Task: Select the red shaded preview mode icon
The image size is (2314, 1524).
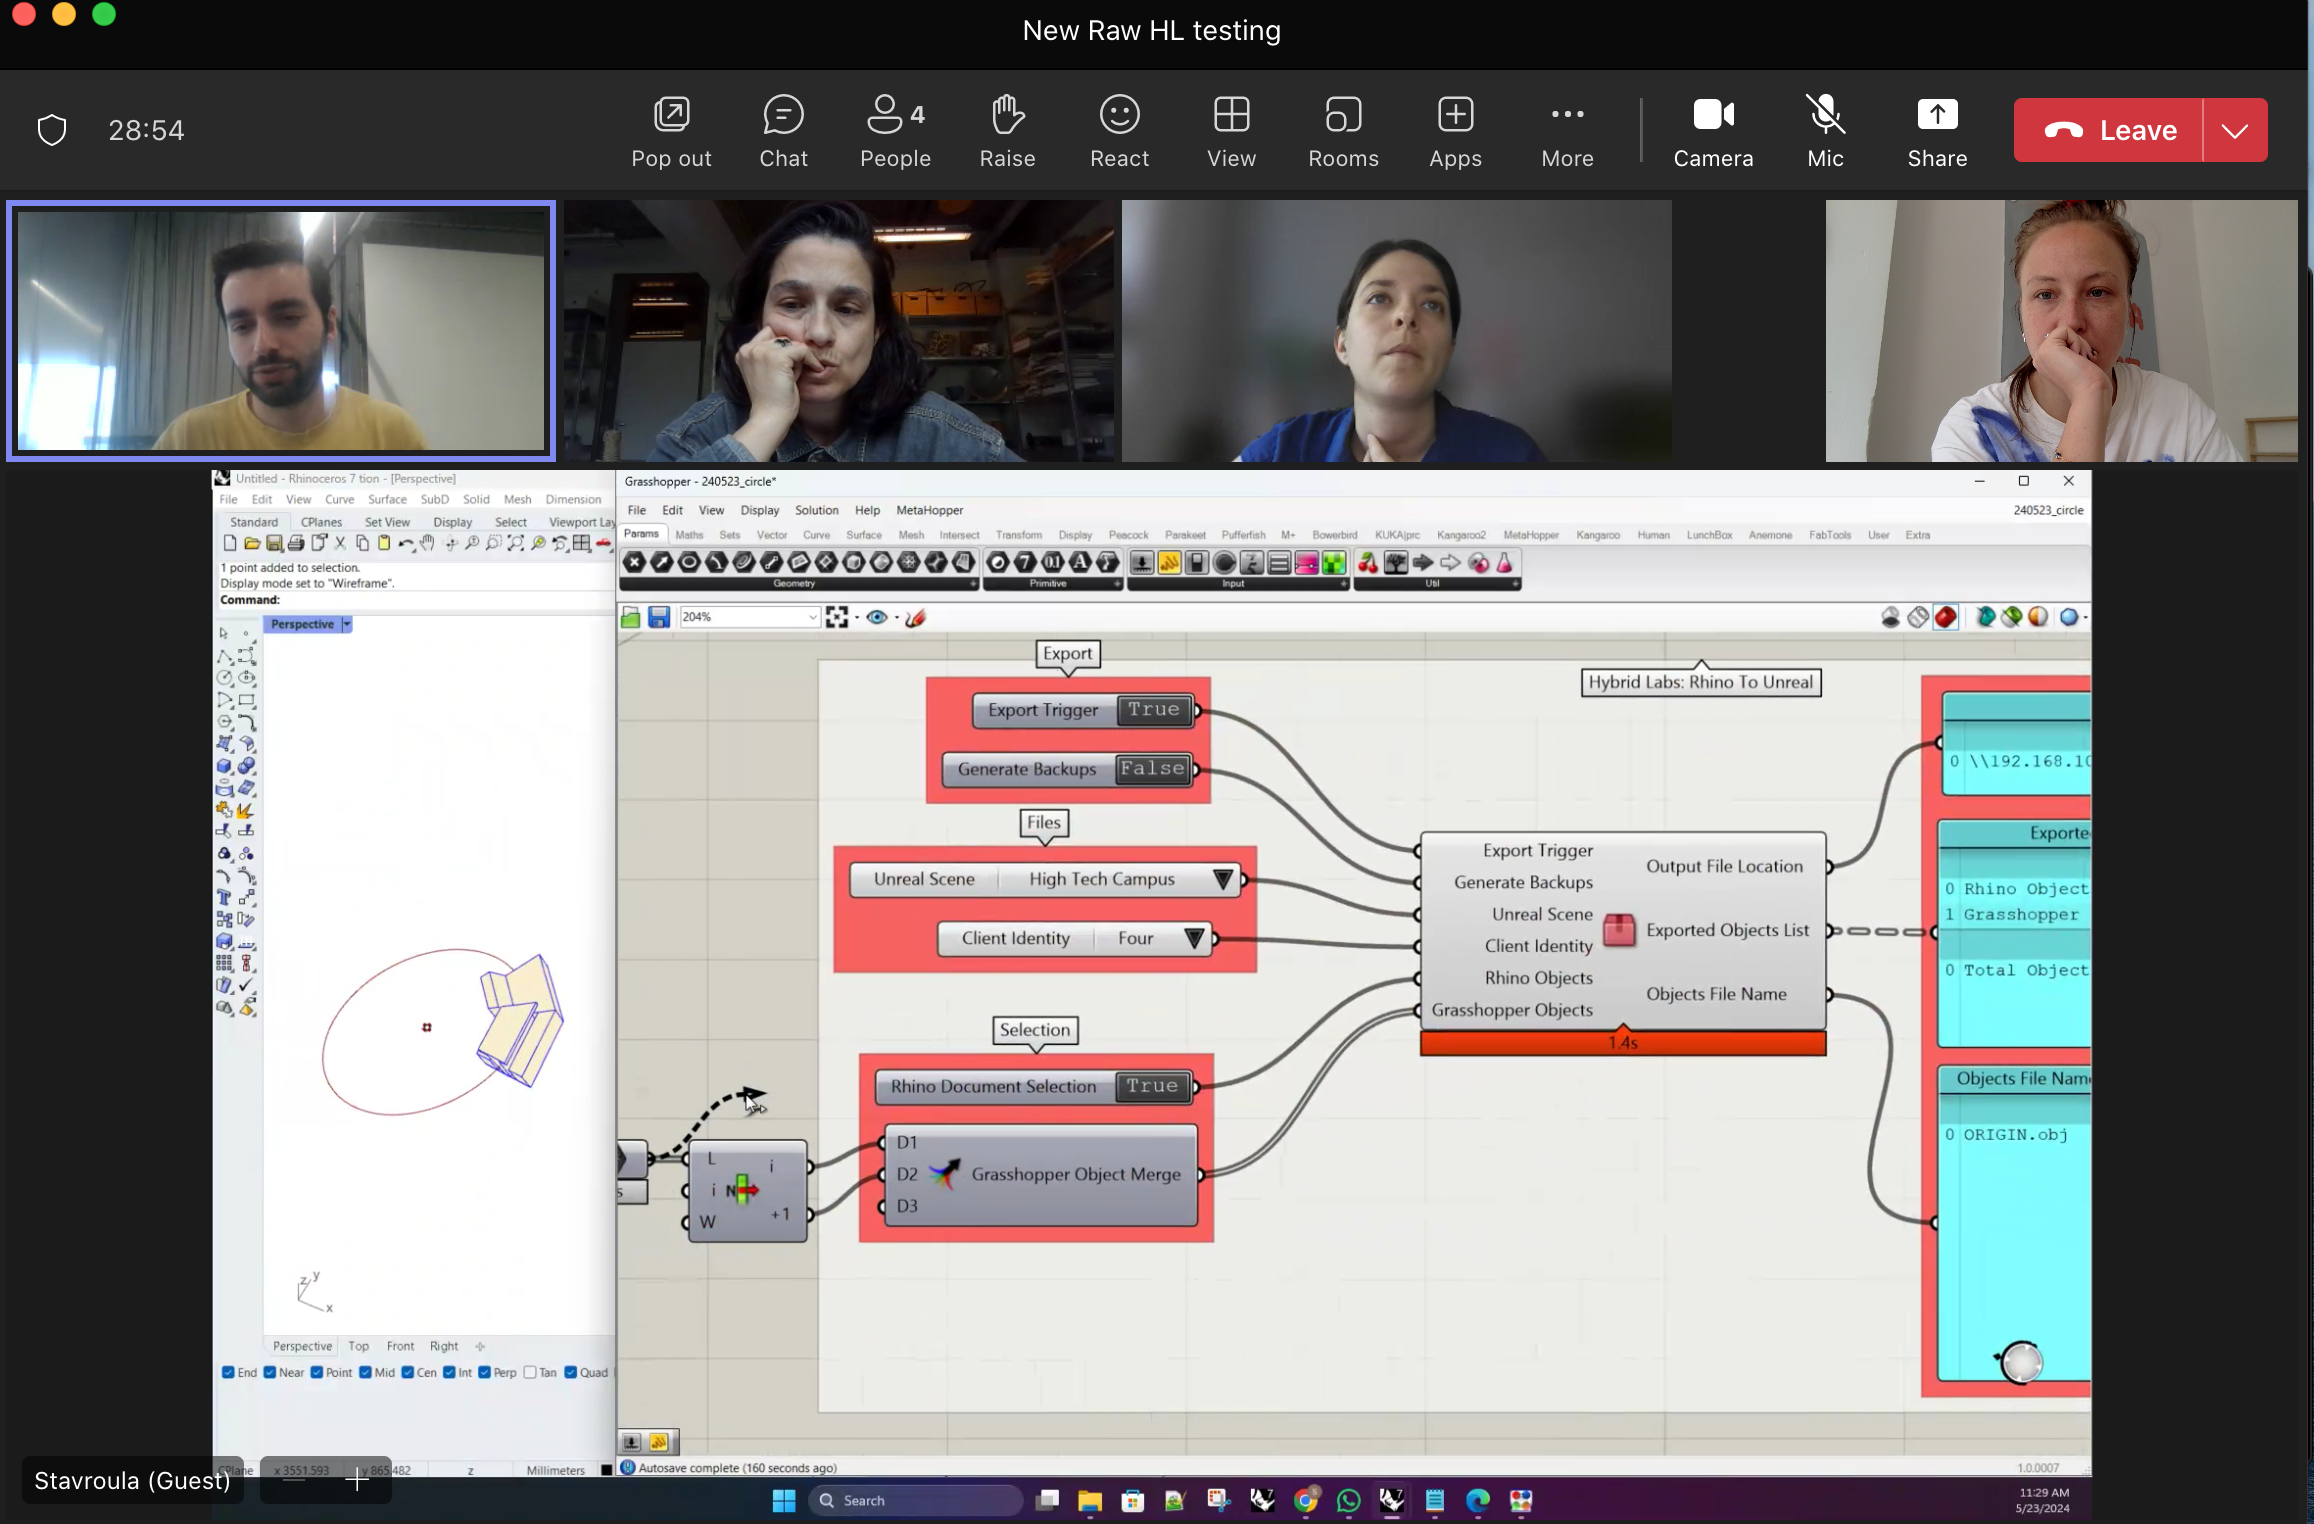Action: (1945, 617)
